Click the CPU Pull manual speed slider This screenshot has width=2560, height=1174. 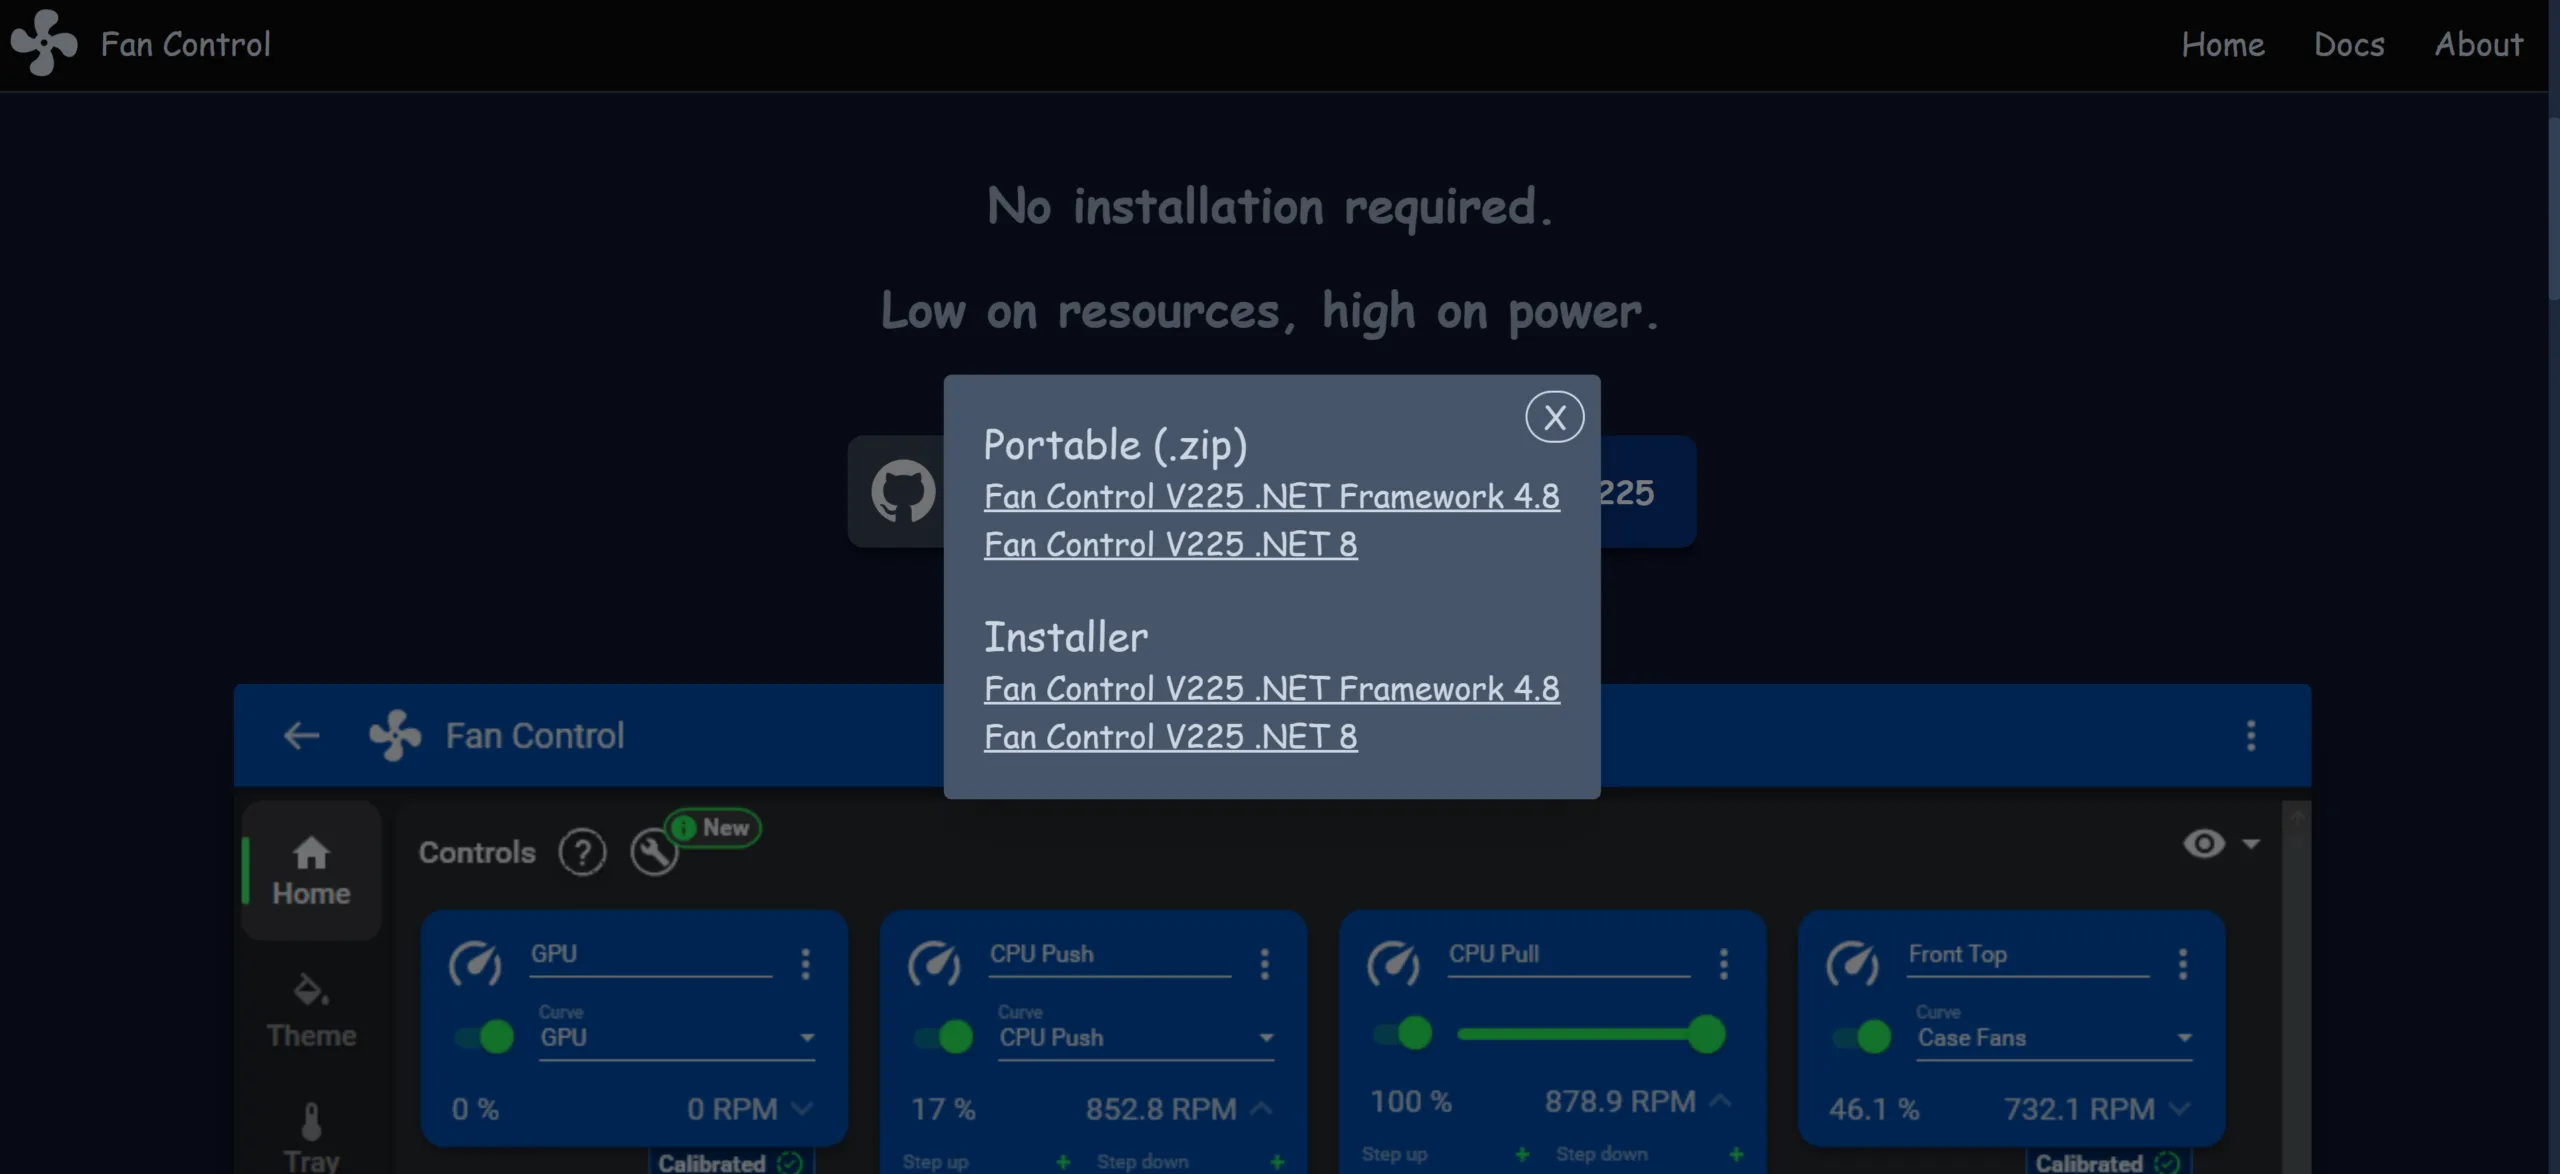pos(1580,1034)
